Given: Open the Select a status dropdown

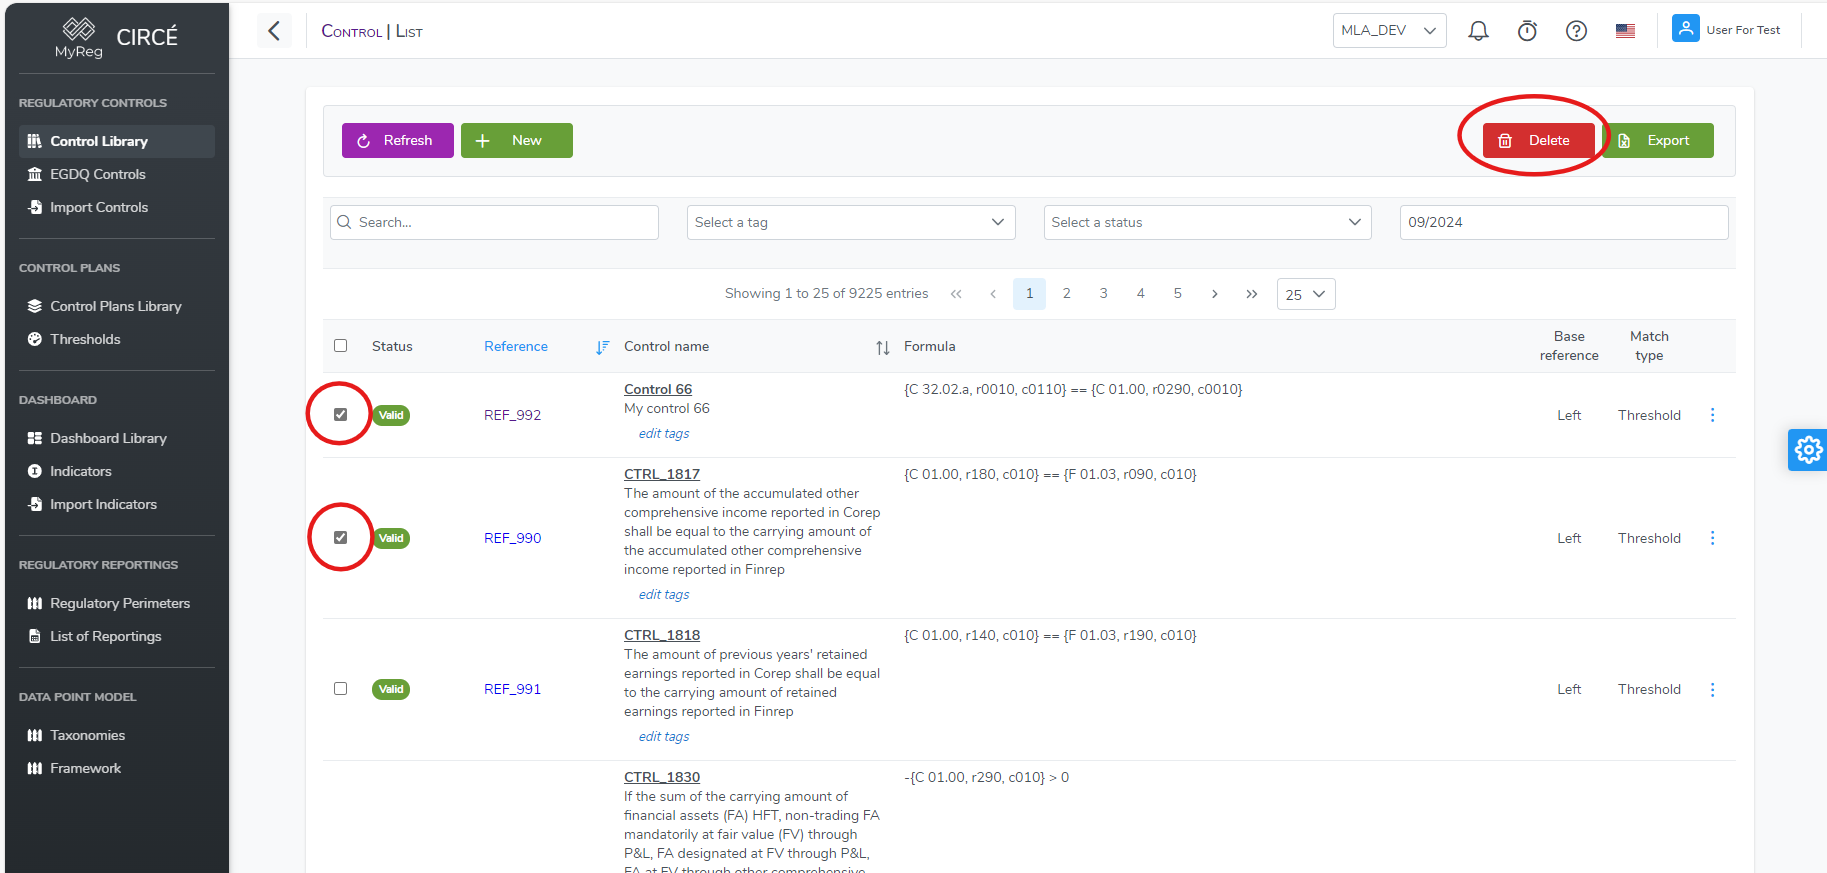Looking at the screenshot, I should point(1207,222).
